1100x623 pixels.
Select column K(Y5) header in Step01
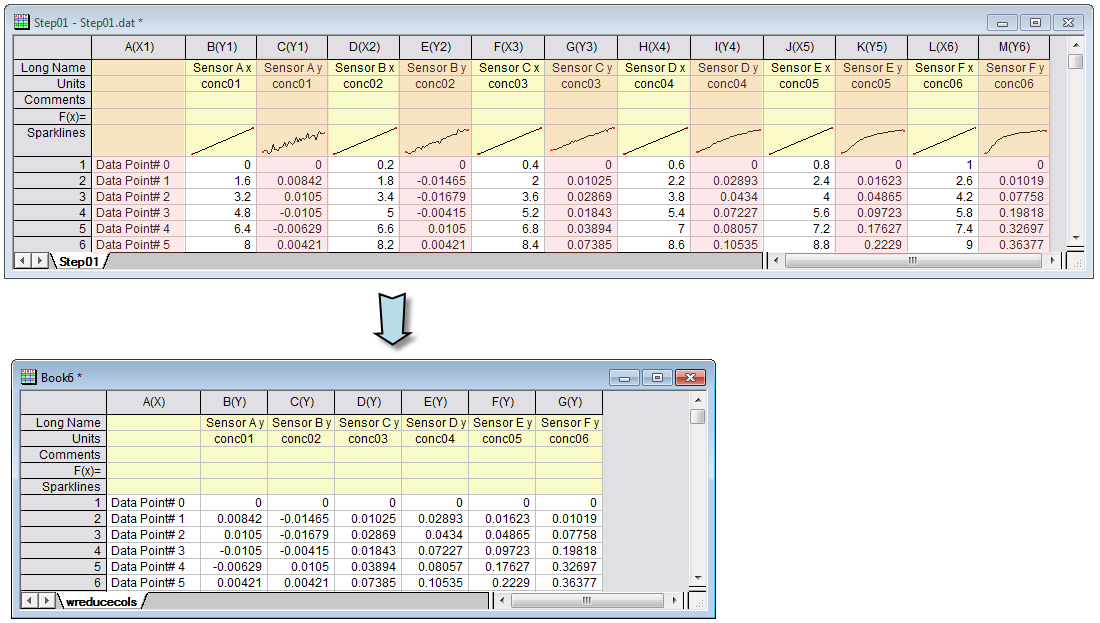tap(872, 47)
